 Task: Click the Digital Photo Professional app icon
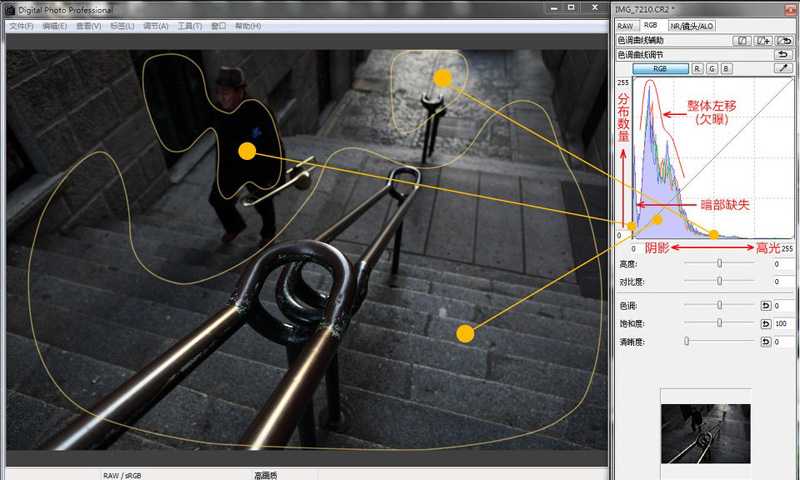(10, 10)
